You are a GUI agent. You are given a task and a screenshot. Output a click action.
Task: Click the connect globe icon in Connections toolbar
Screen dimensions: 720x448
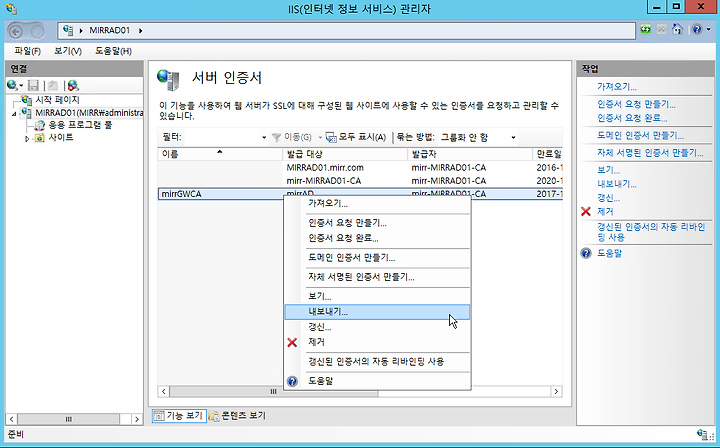click(x=12, y=85)
